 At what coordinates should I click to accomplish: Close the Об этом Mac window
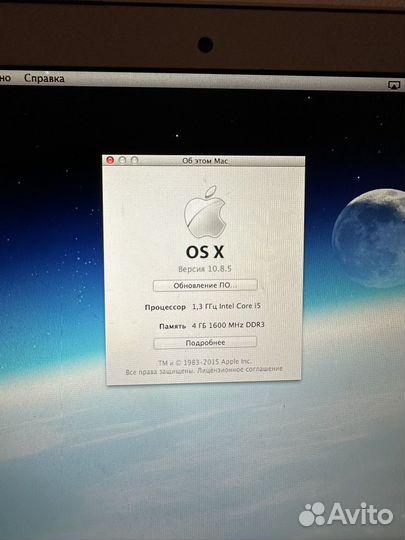pos(110,160)
